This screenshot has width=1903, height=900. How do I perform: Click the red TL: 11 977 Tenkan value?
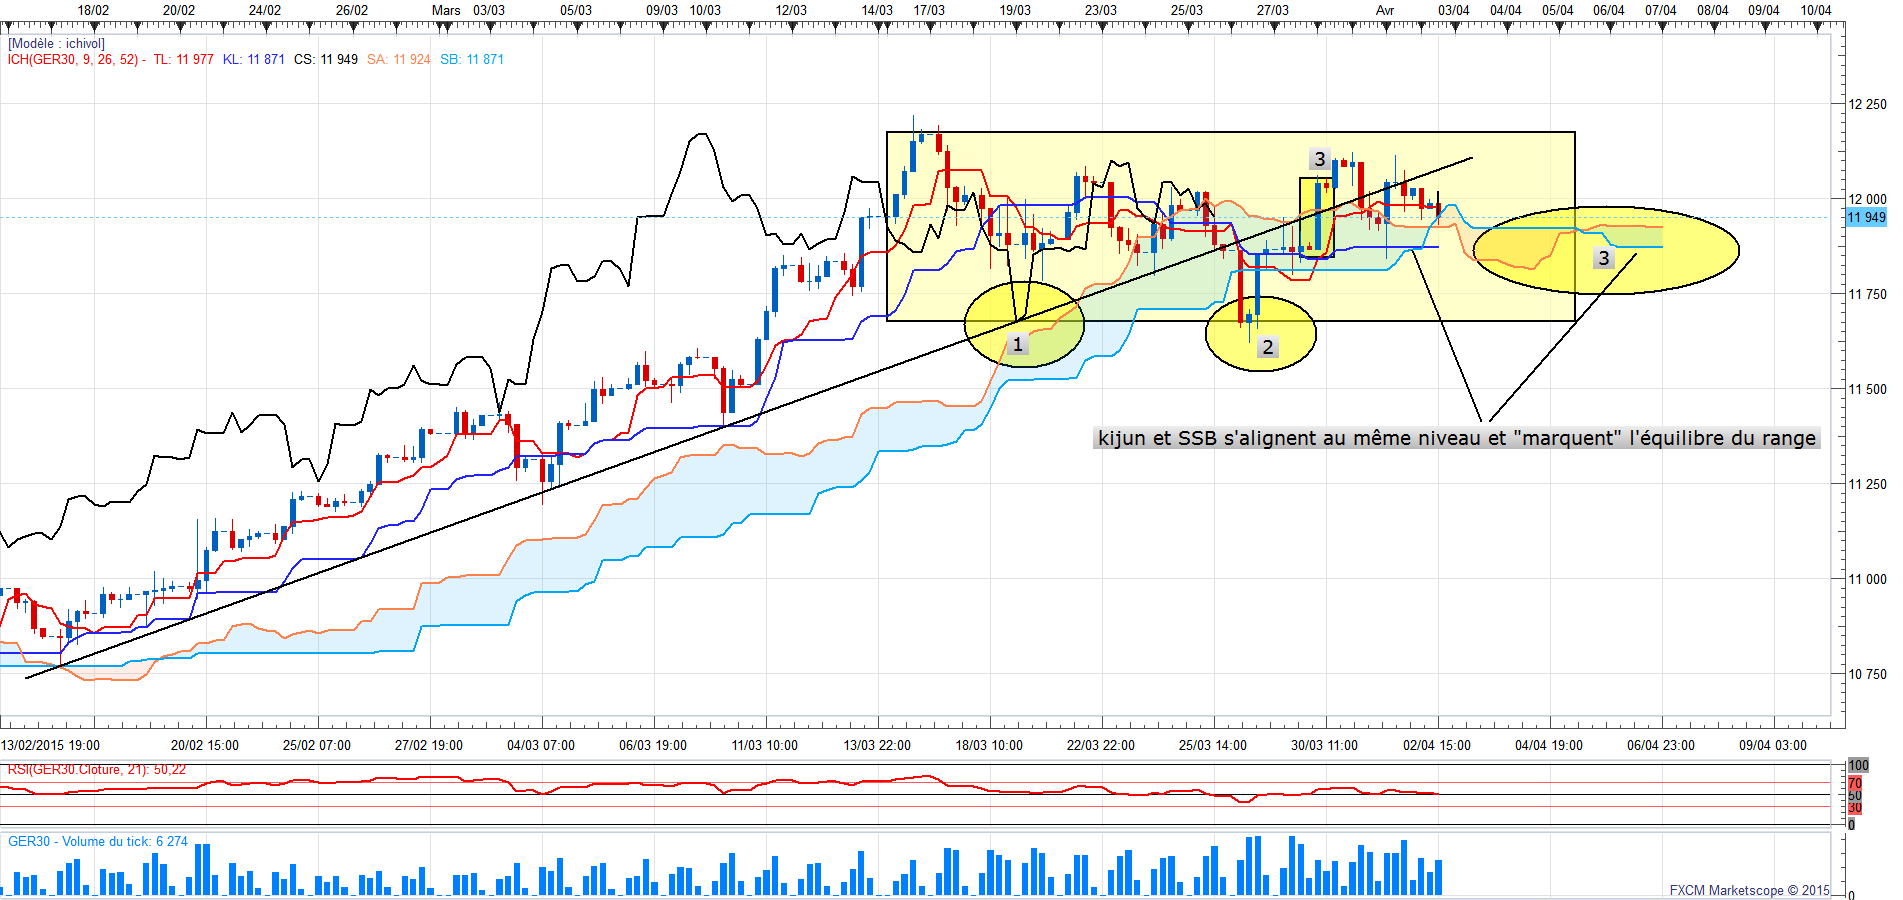pyautogui.click(x=184, y=60)
